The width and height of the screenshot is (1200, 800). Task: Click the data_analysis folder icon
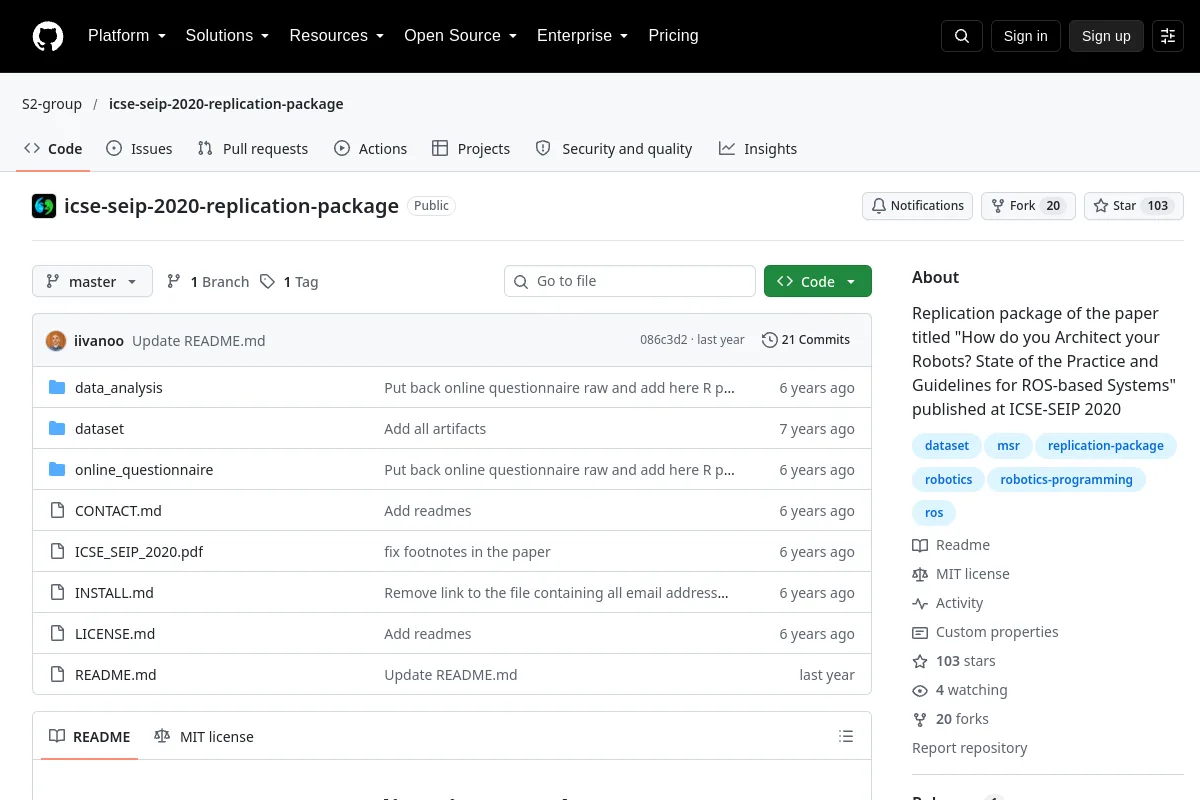(57, 388)
